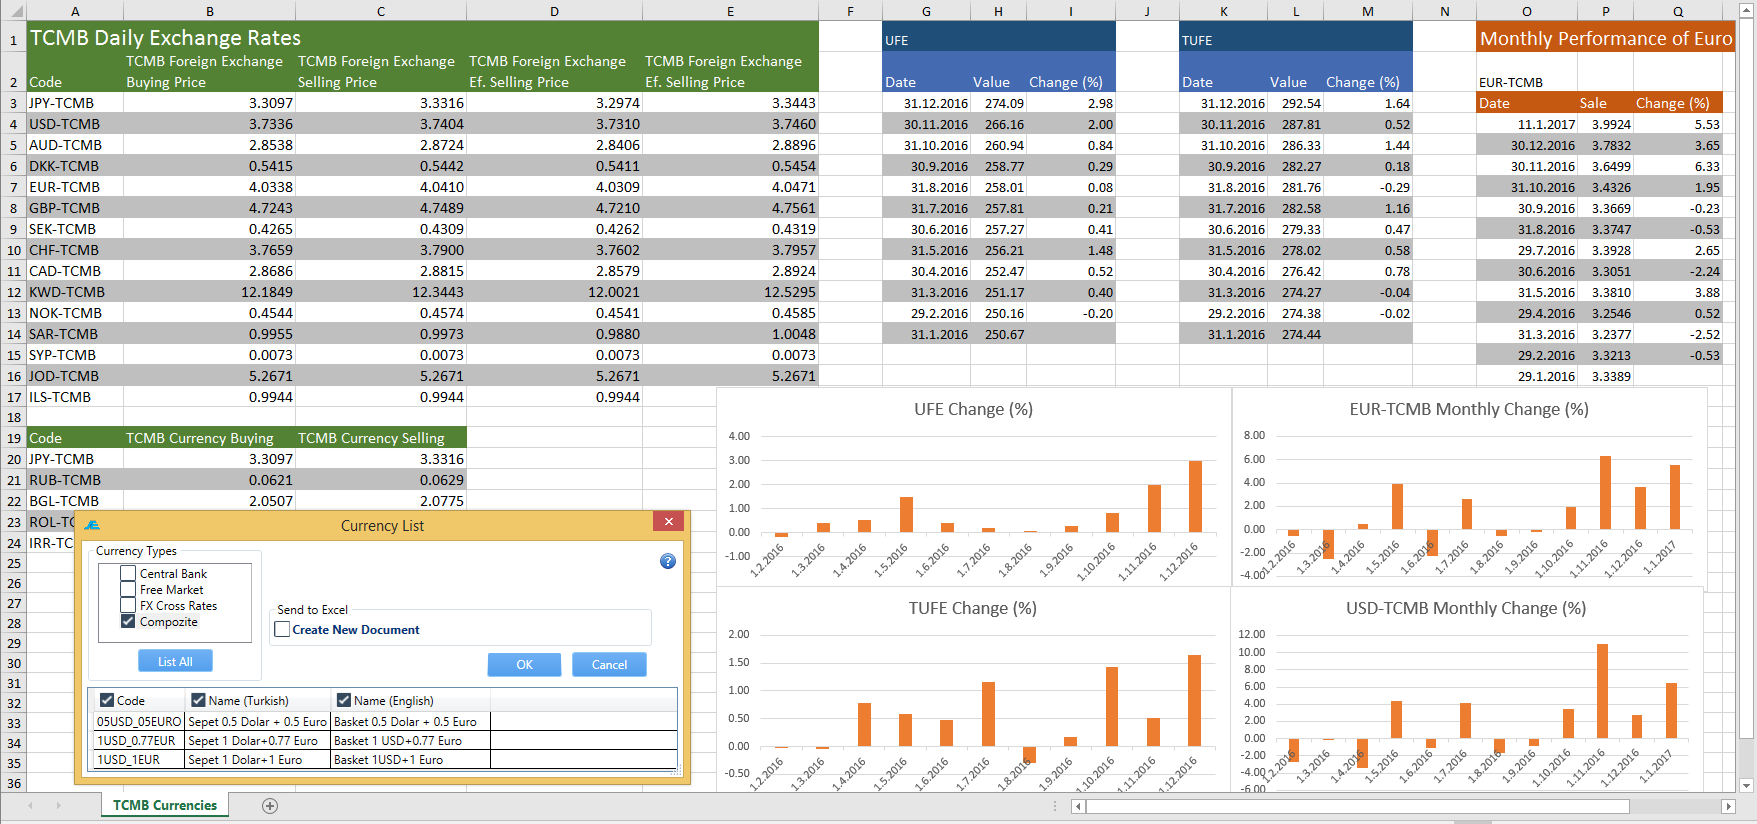
Task: Uncheck the Compozite currency type
Action: point(128,622)
